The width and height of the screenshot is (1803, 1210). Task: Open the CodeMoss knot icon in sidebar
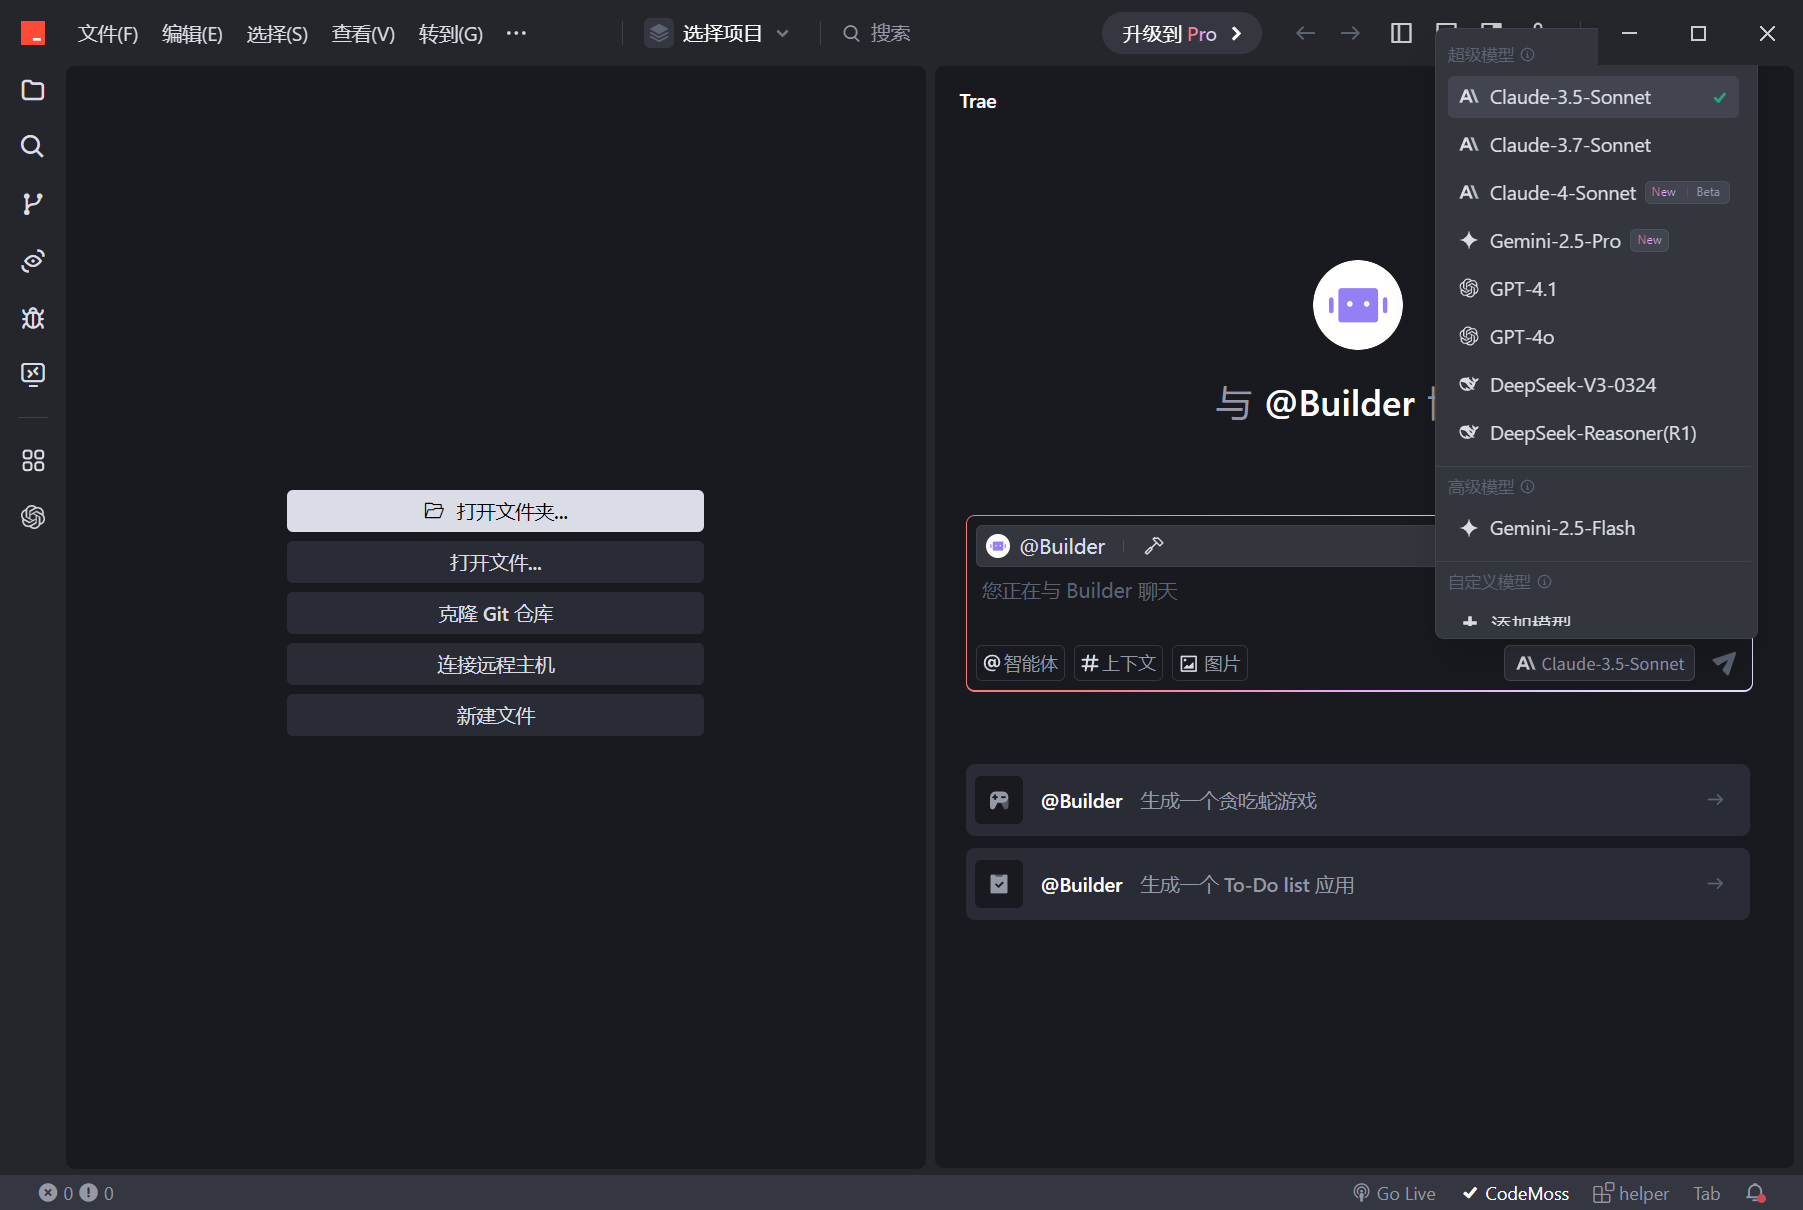(x=33, y=517)
